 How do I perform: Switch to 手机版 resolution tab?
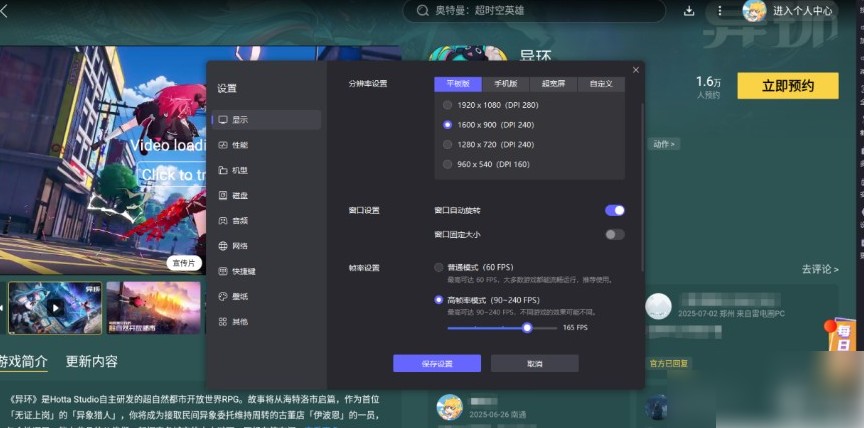click(x=506, y=84)
